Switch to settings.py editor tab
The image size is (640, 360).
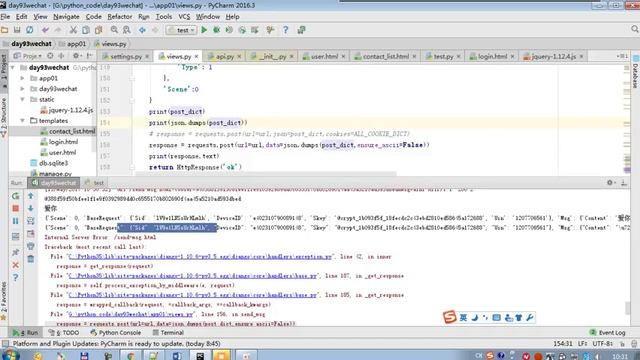(125, 56)
